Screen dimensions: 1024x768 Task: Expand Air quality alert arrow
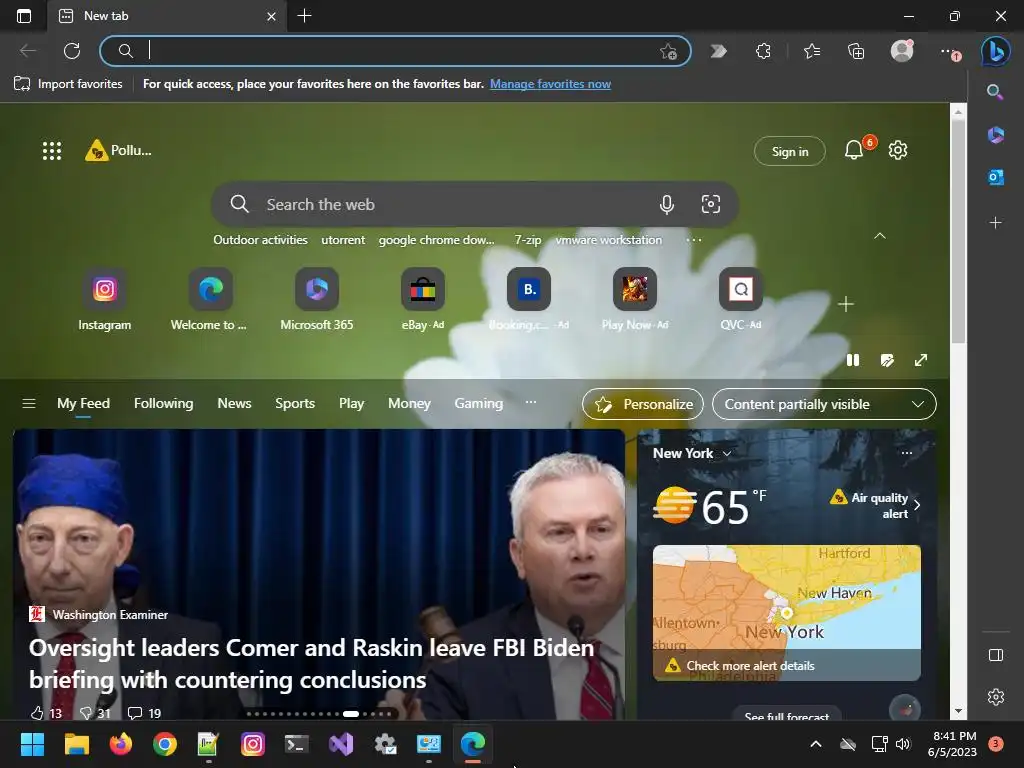(x=917, y=505)
